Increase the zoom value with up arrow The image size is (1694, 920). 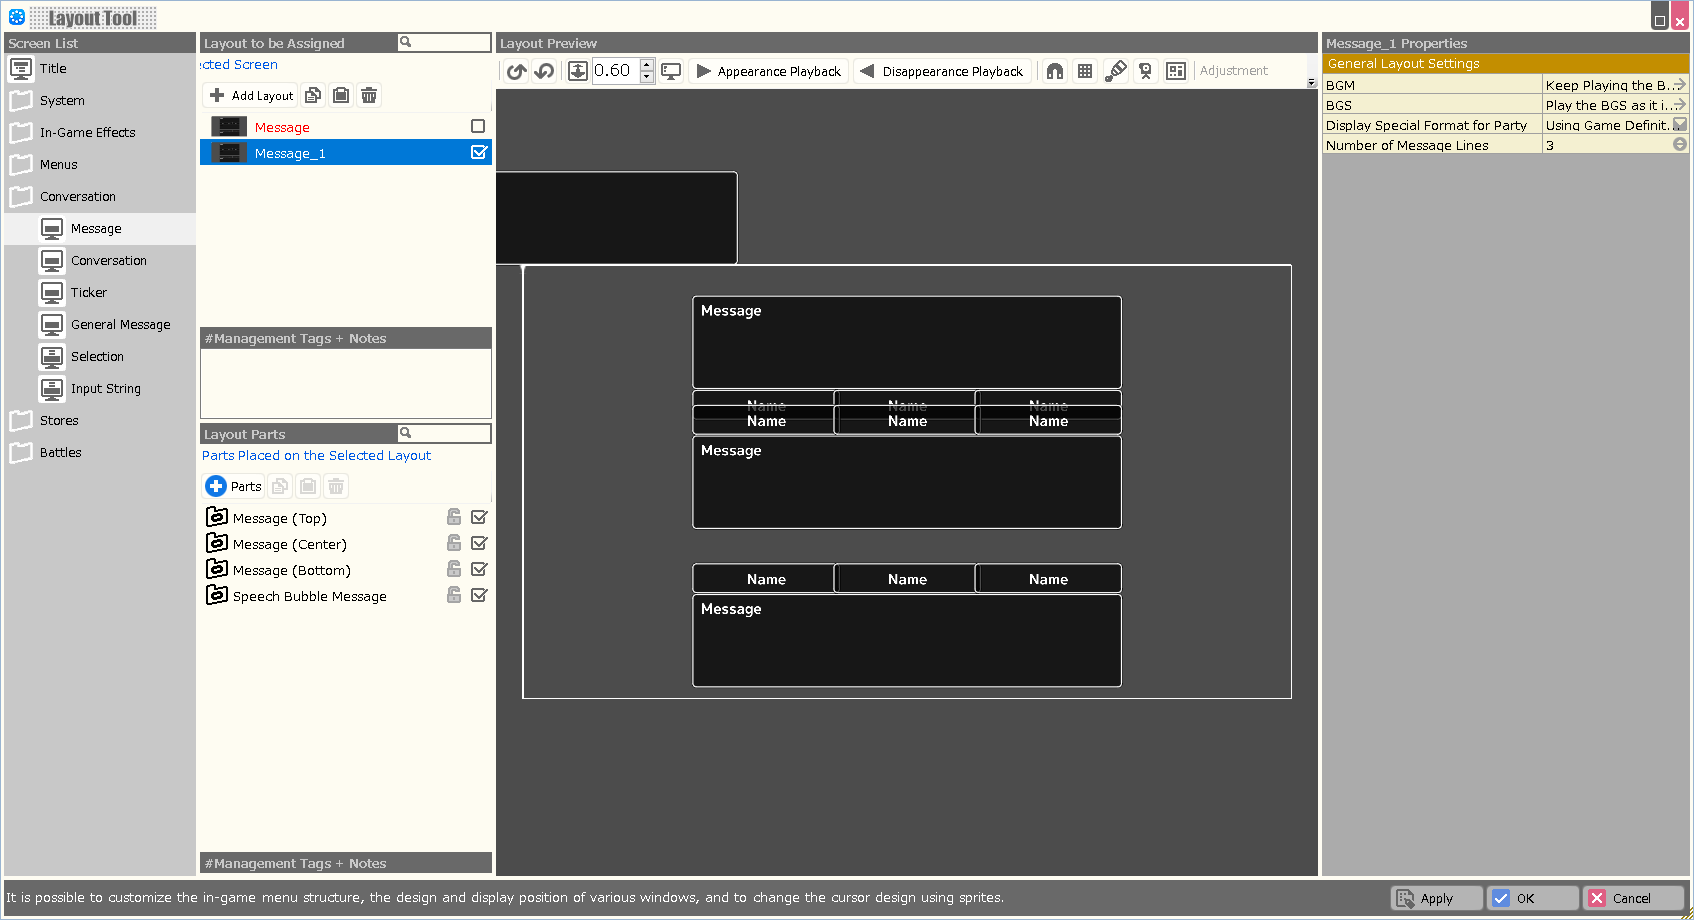(x=647, y=65)
